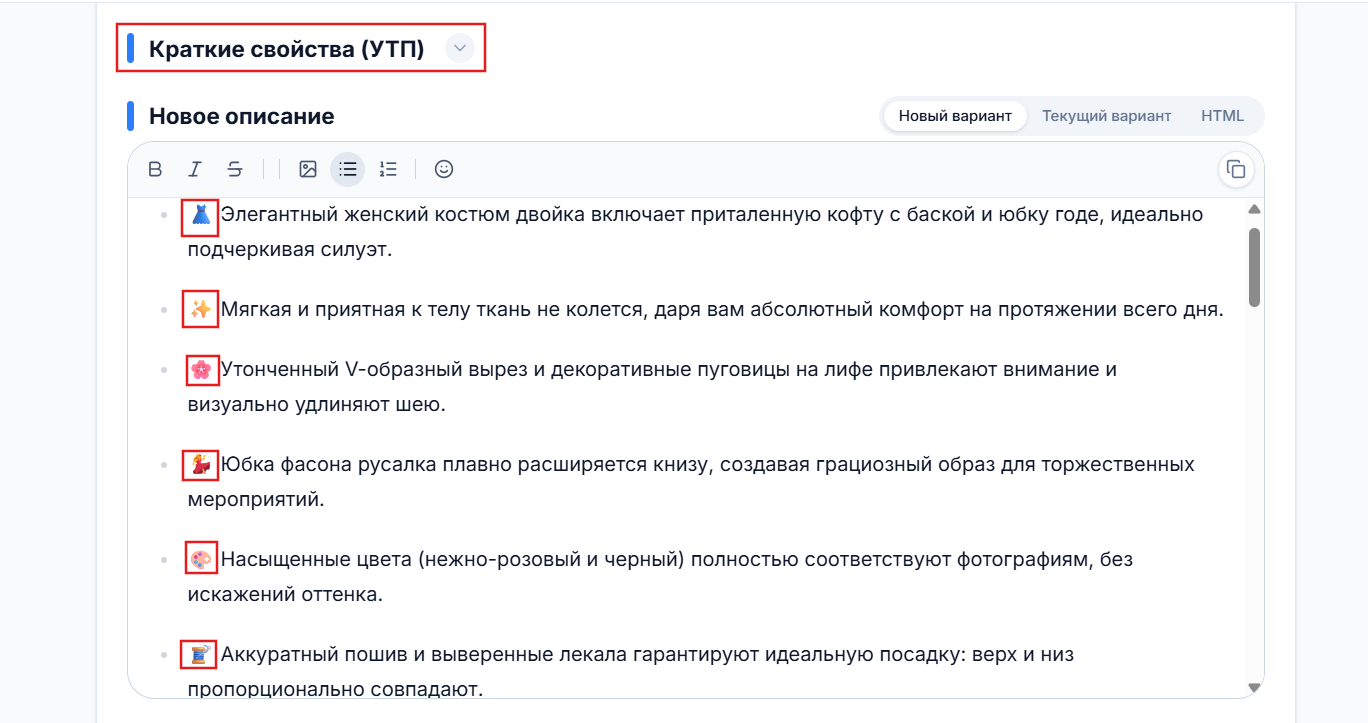The height and width of the screenshot is (723, 1368).
Task: Click the sparkles emoji before Мягкая
Action: pos(200,310)
